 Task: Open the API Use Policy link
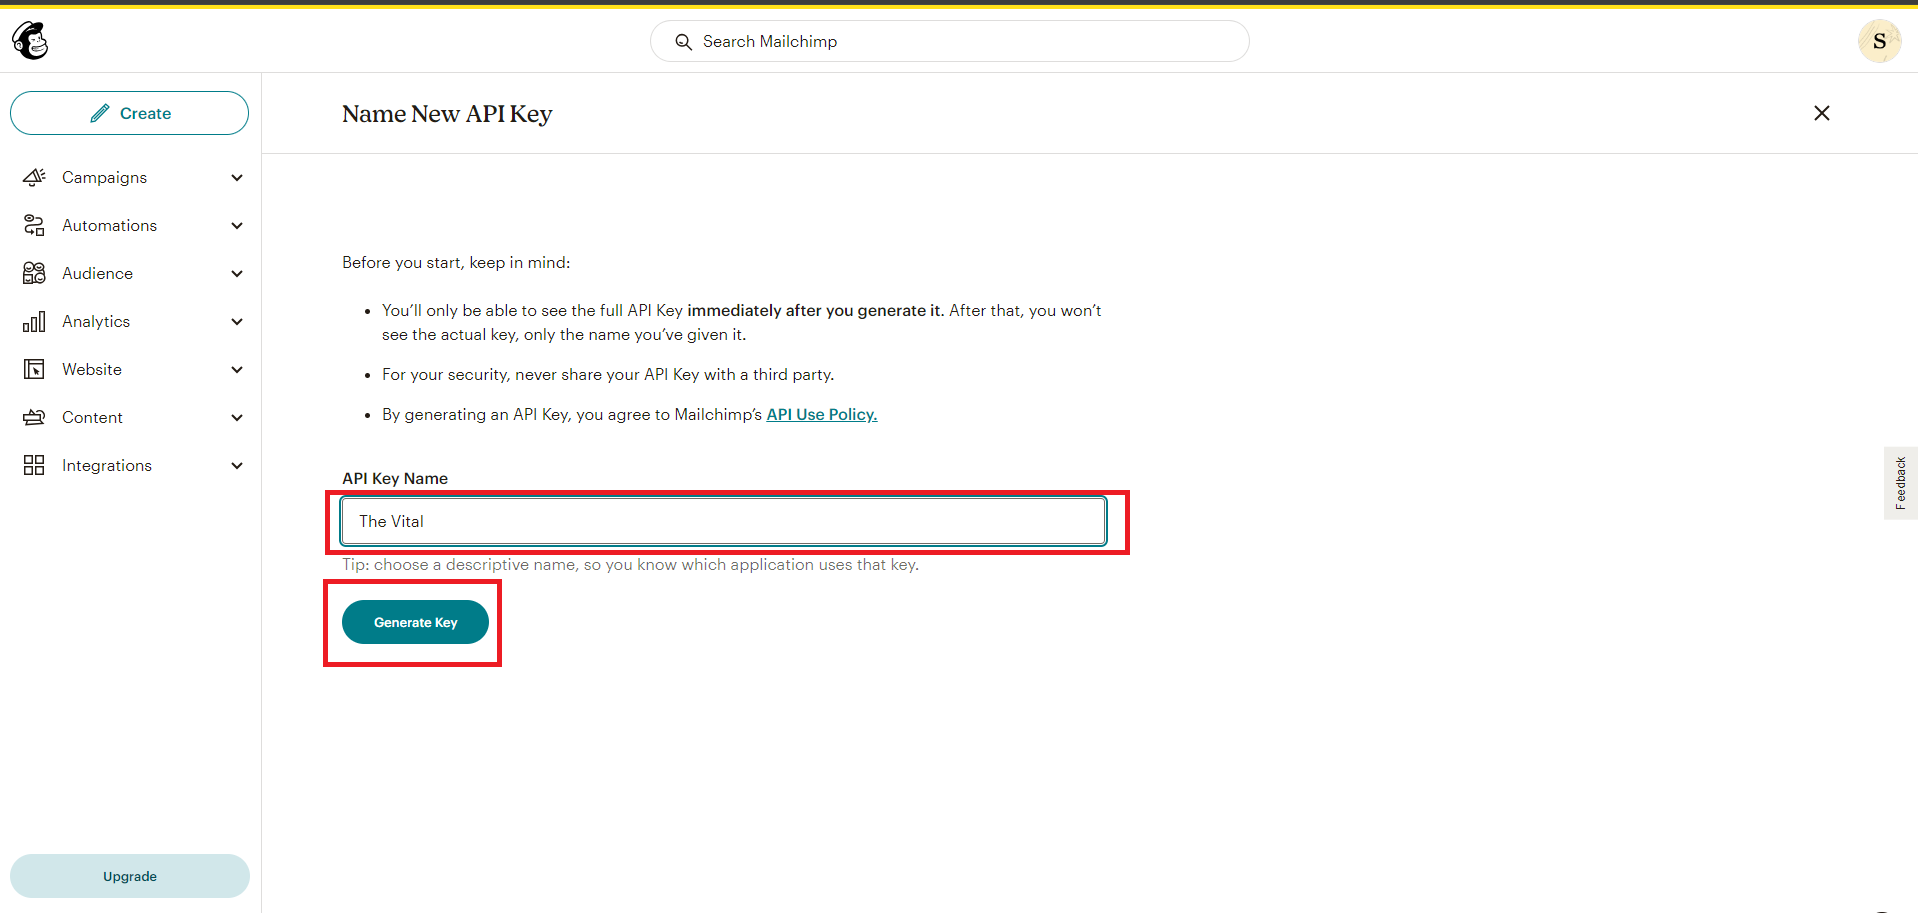click(x=821, y=414)
